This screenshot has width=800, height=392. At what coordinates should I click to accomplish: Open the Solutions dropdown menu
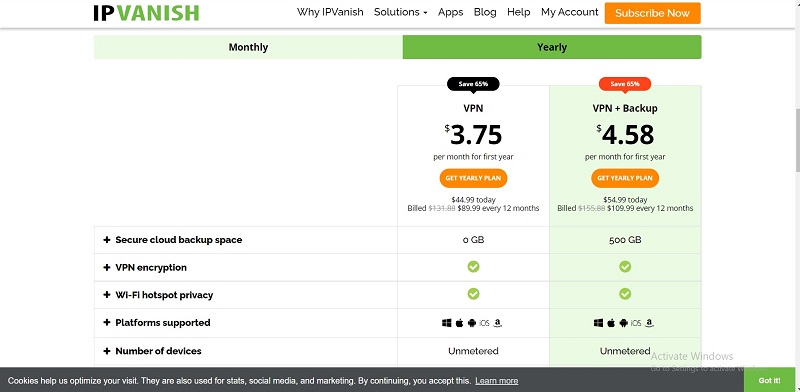(401, 12)
